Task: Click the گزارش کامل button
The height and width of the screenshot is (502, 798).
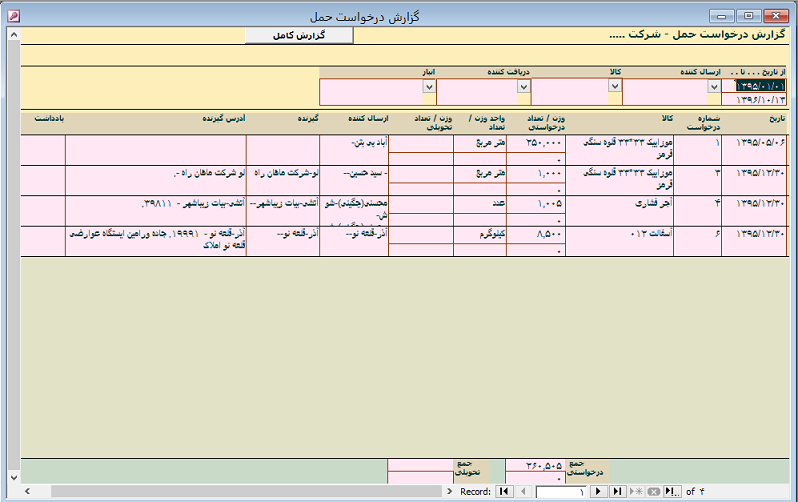Action: pyautogui.click(x=299, y=36)
